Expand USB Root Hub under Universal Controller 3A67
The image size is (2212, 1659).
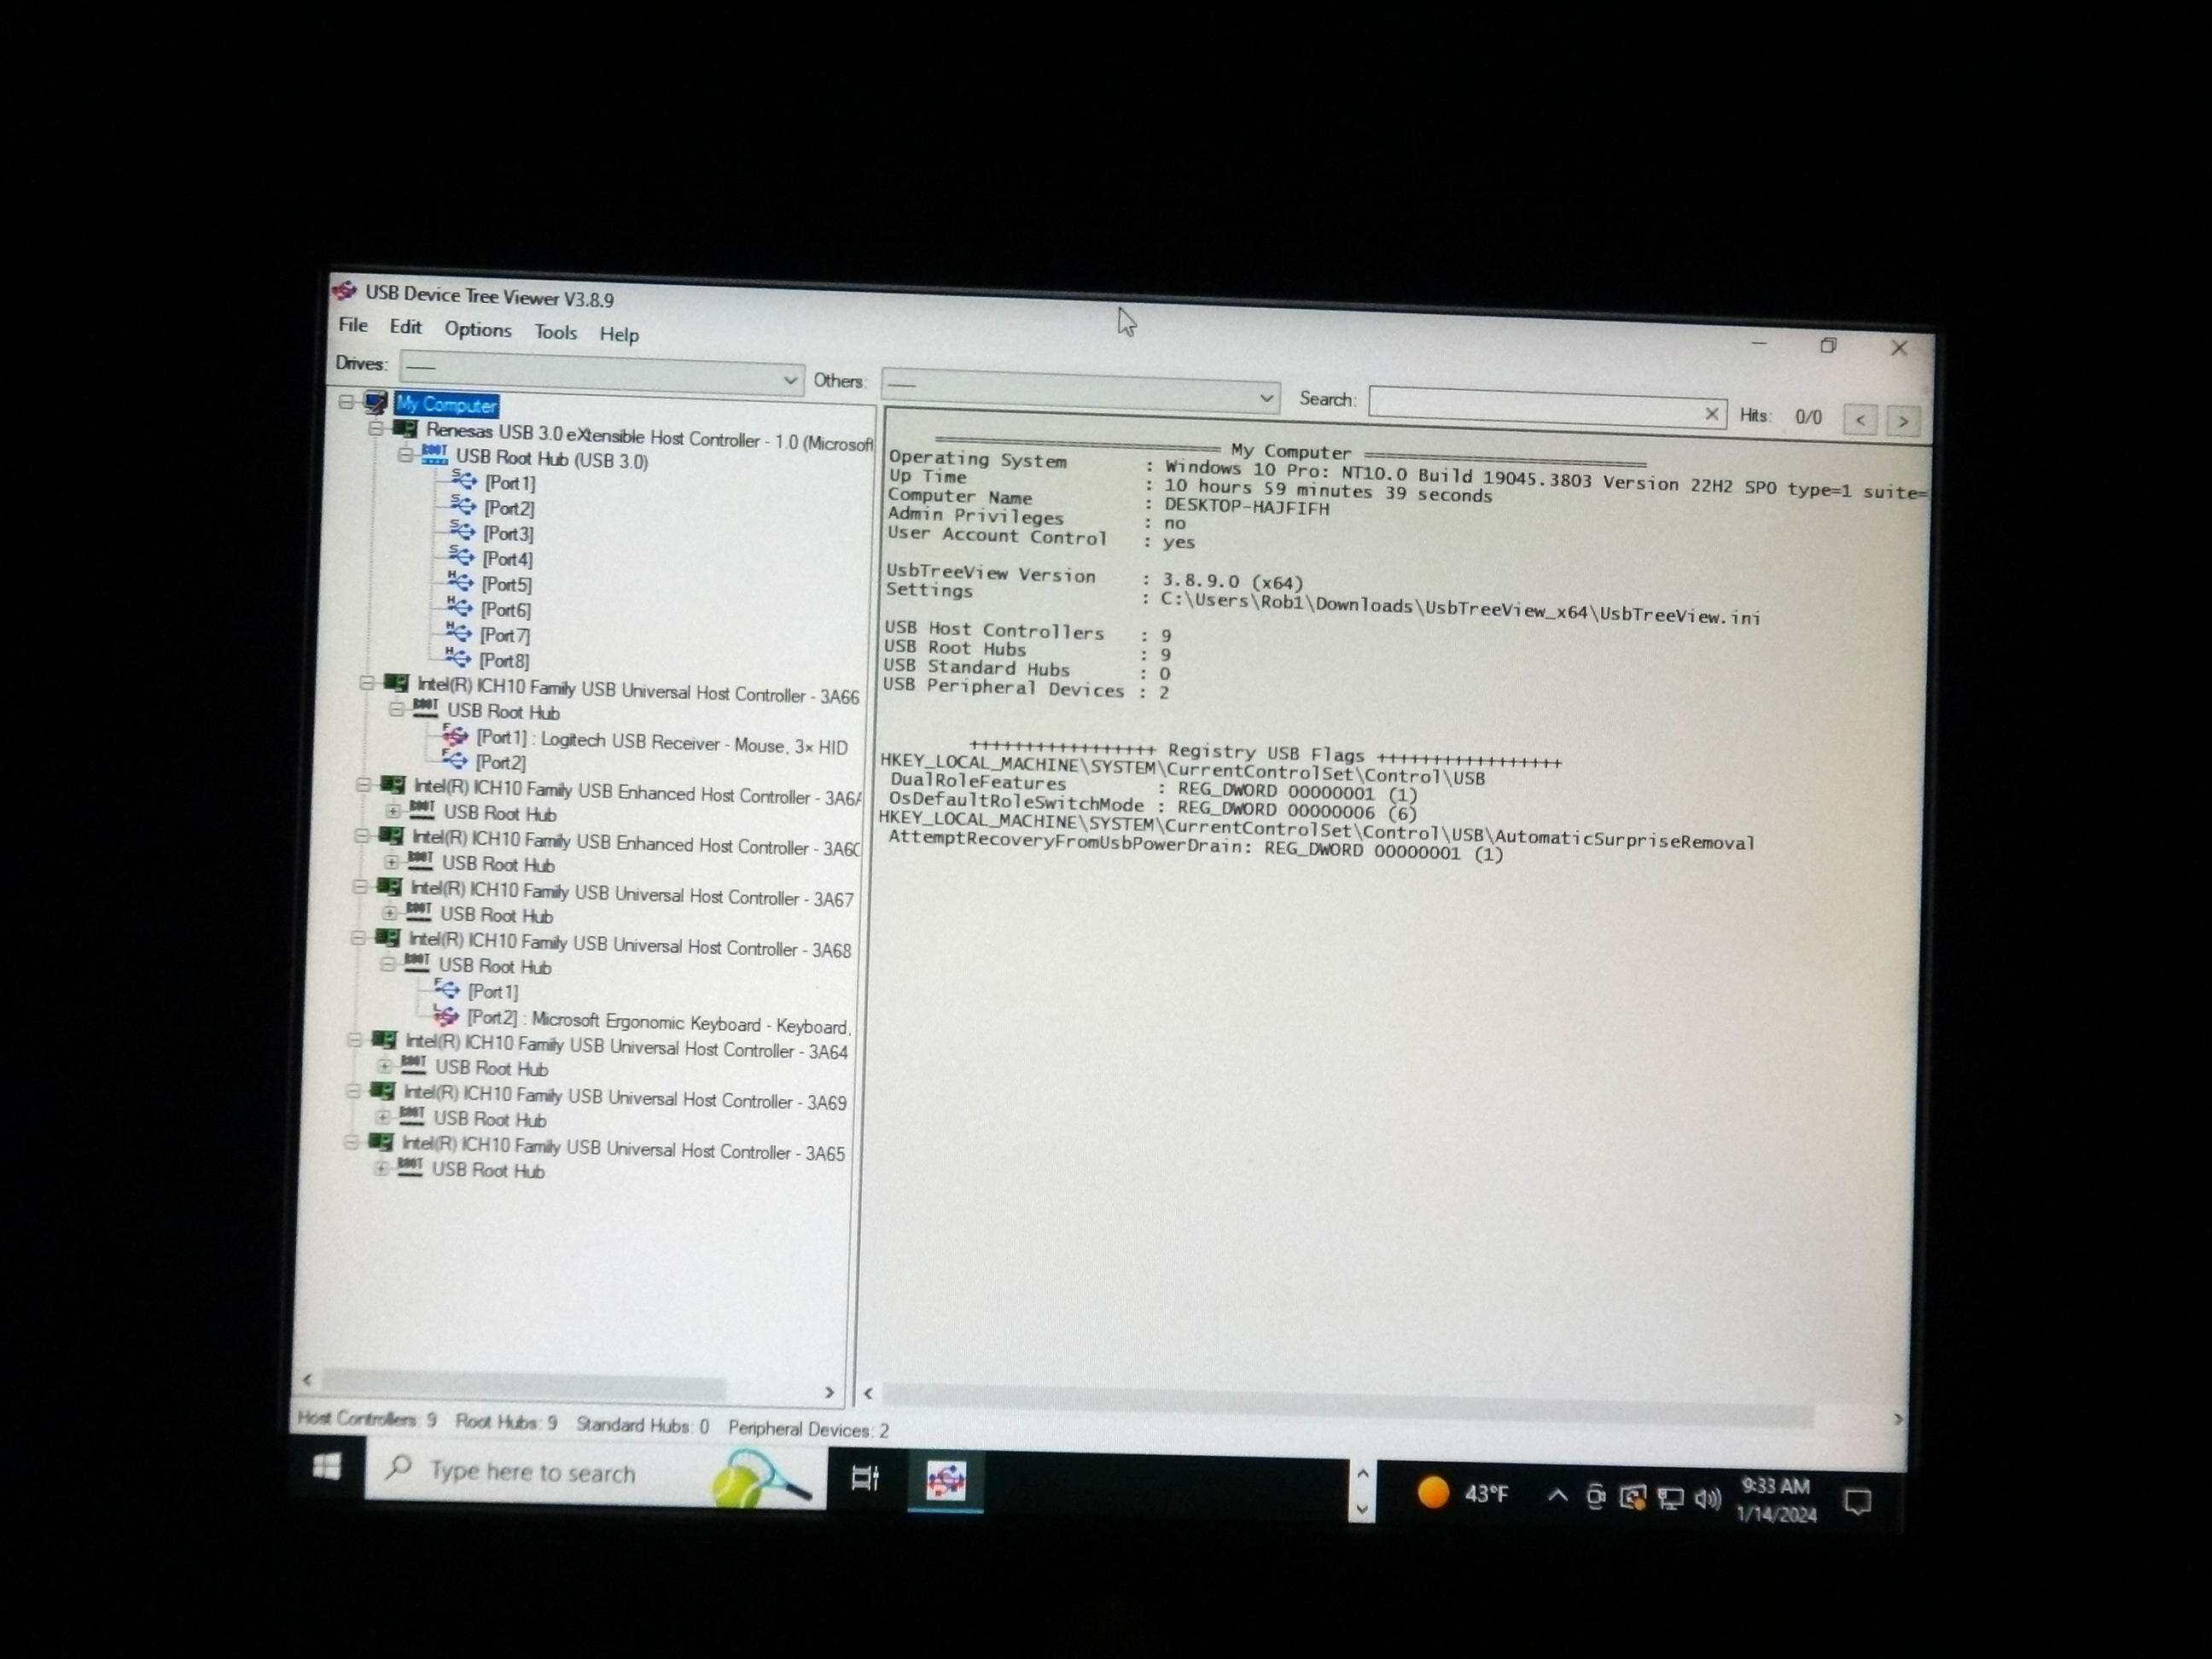click(390, 913)
